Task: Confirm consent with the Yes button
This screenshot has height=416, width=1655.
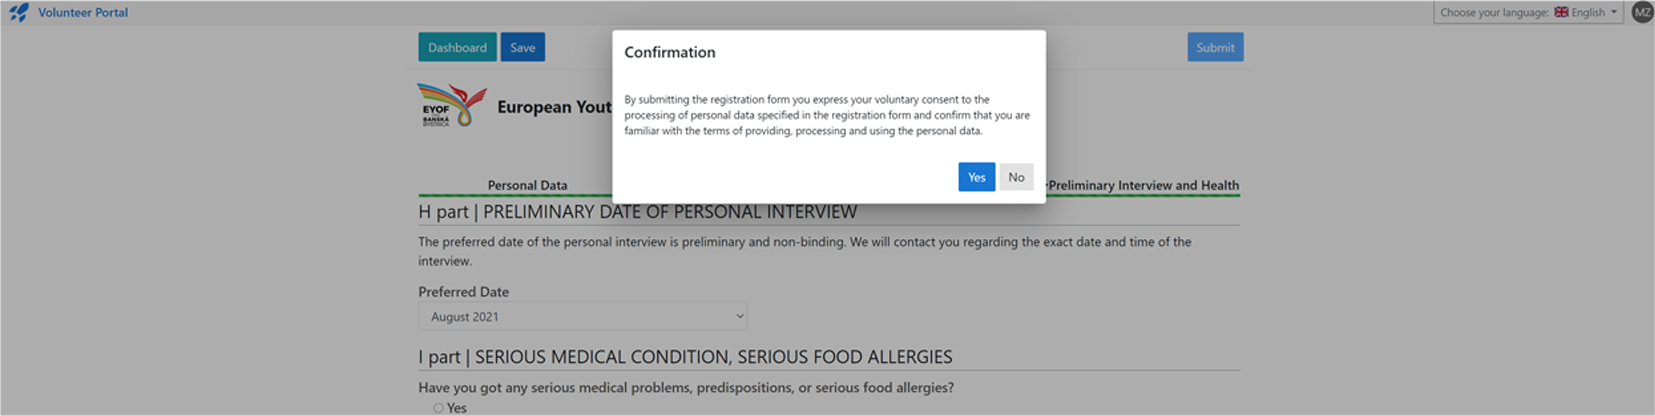Action: pyautogui.click(x=976, y=177)
